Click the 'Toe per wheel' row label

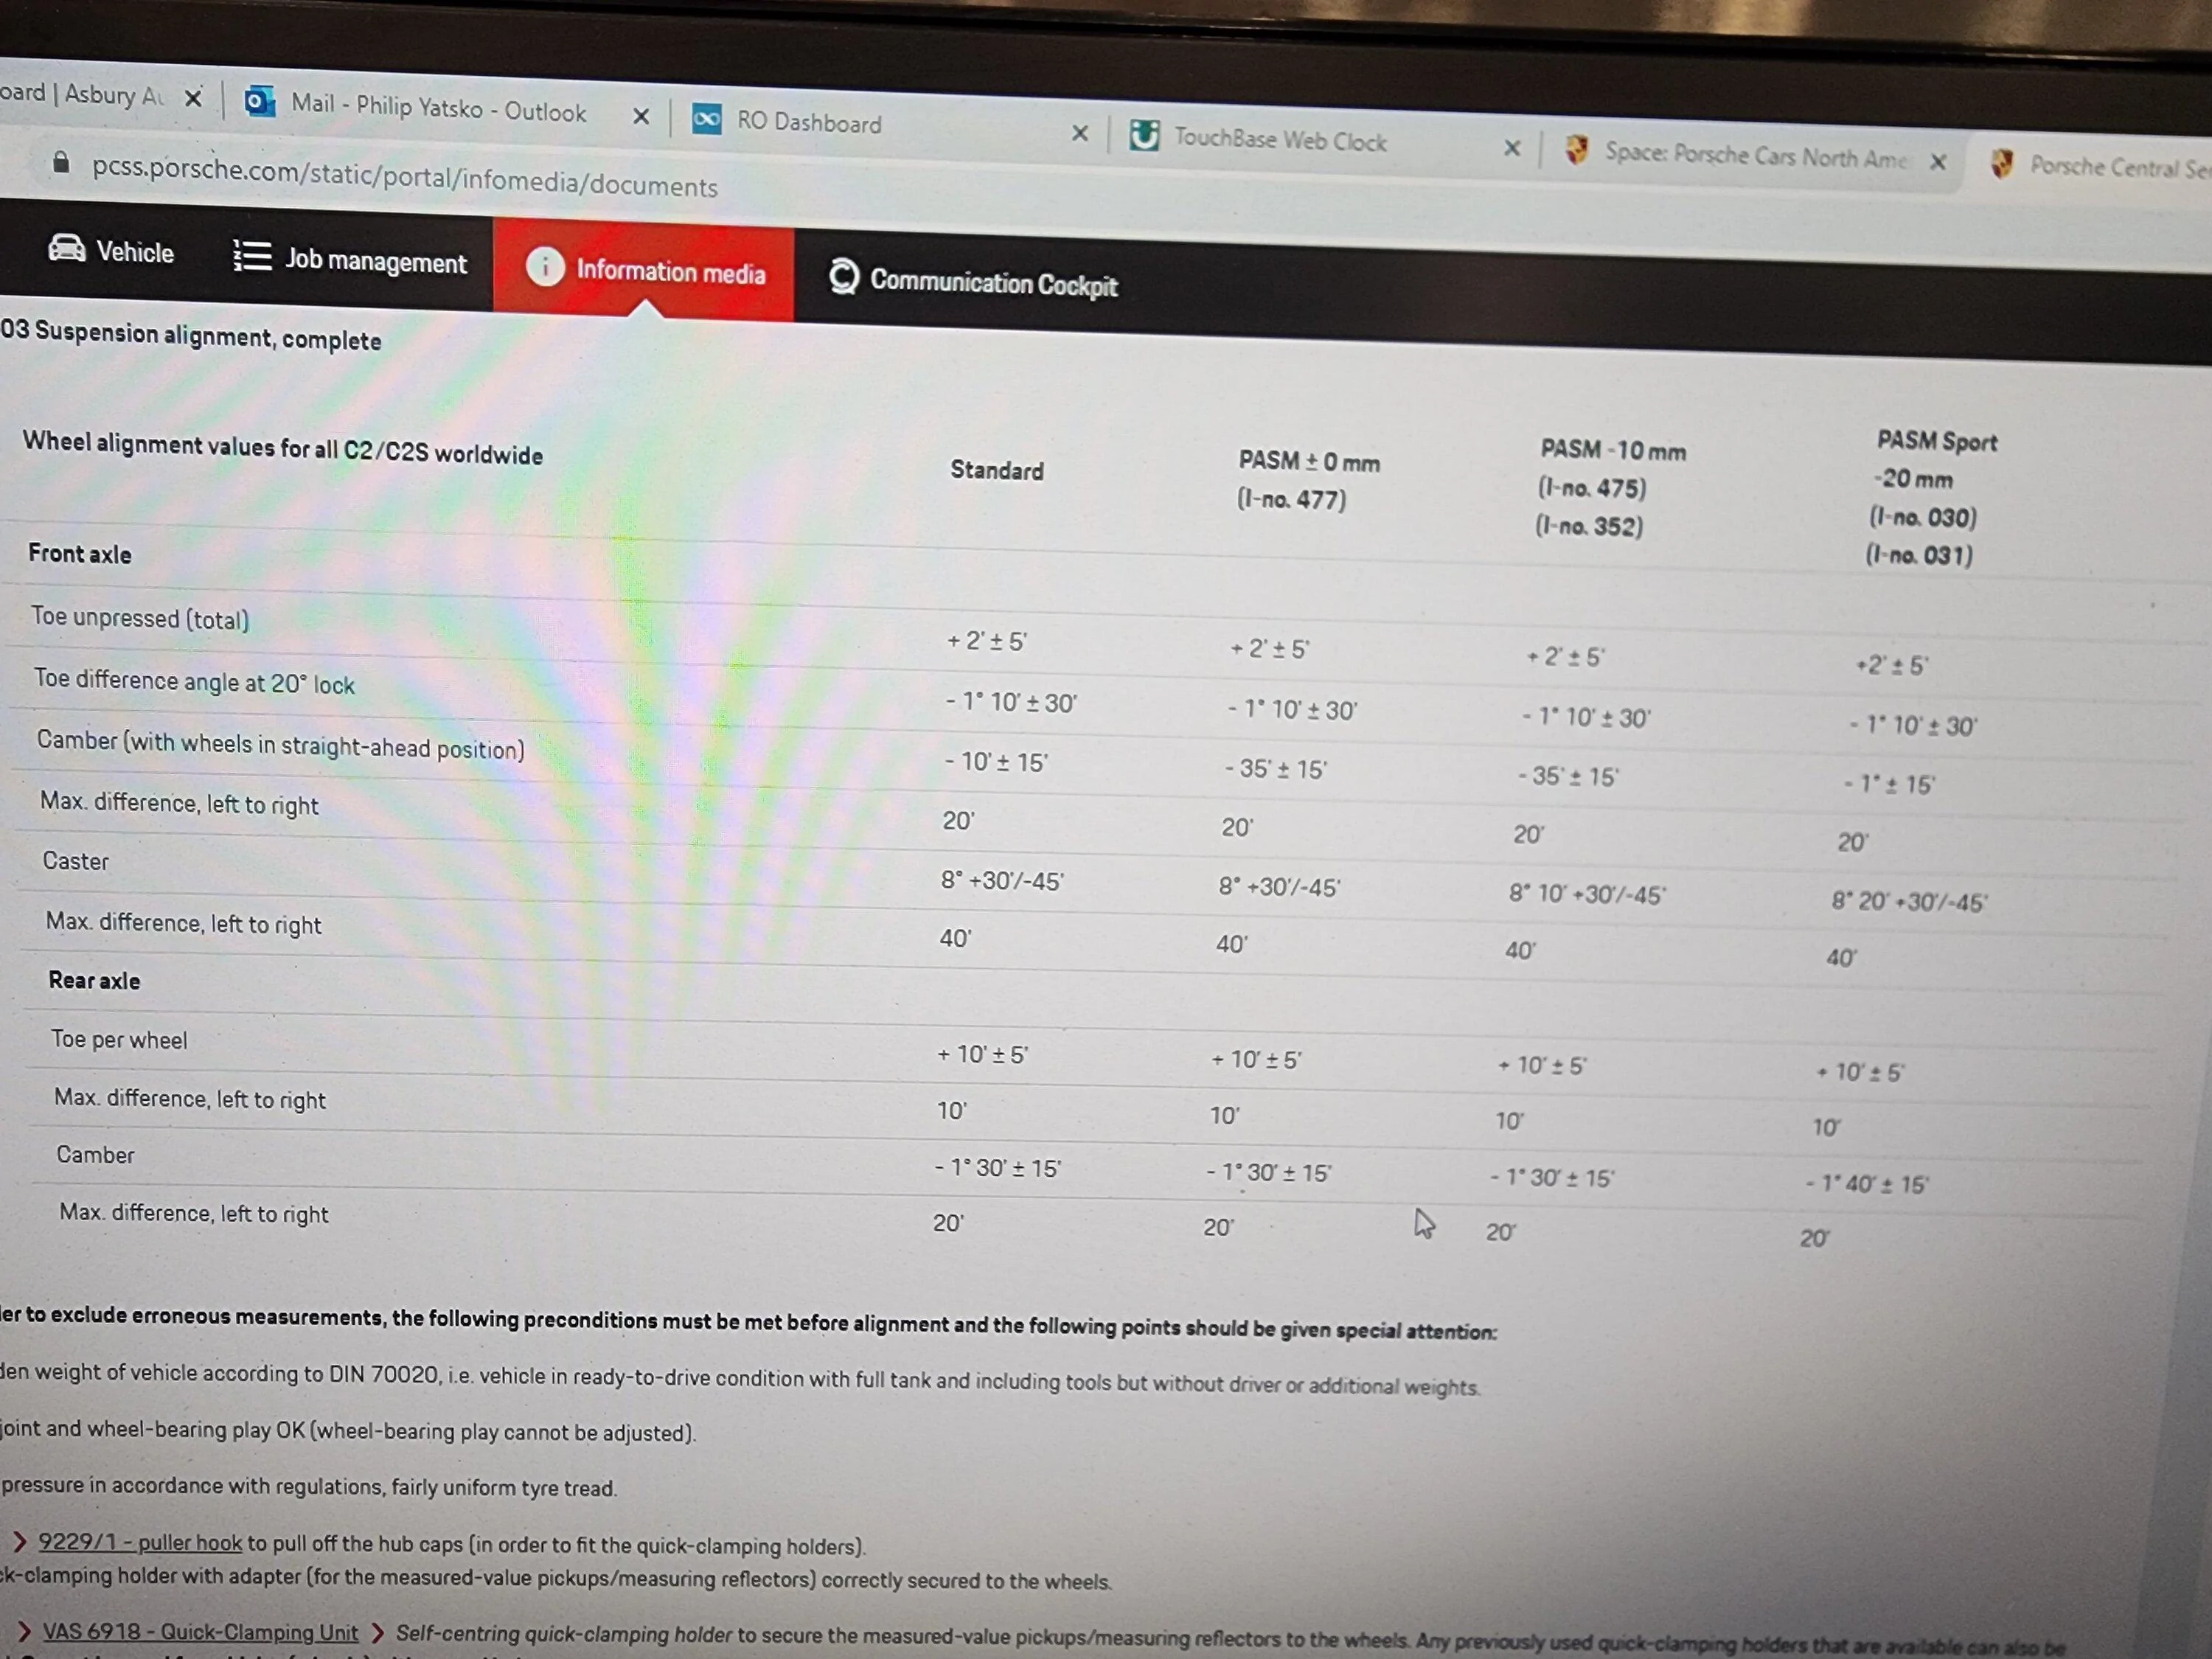point(119,1039)
